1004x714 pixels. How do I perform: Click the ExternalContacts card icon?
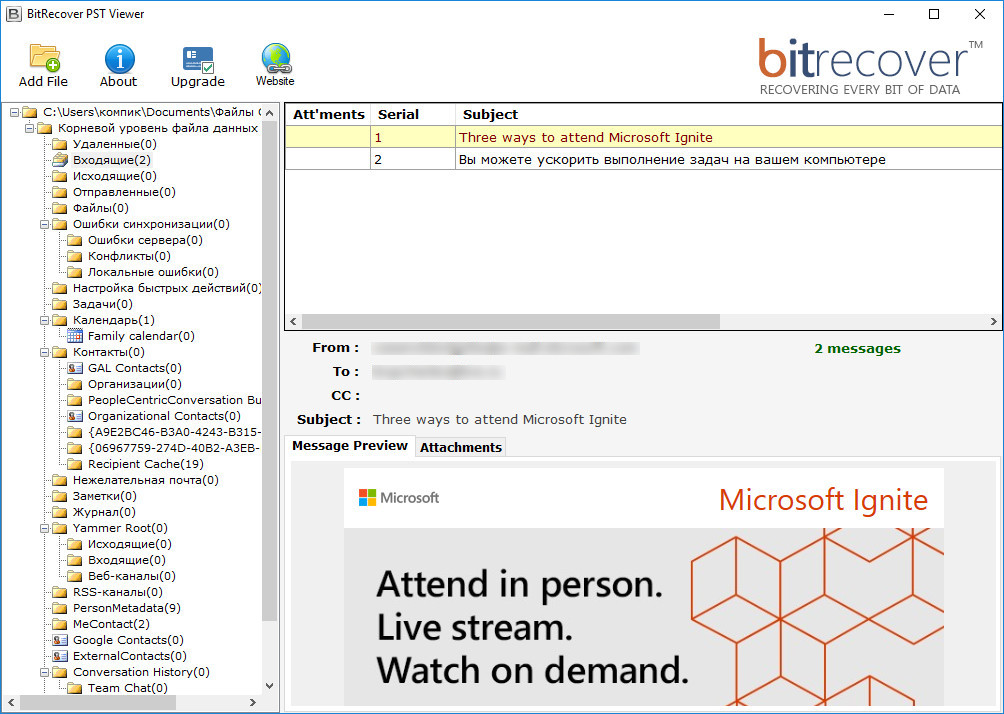(60, 656)
